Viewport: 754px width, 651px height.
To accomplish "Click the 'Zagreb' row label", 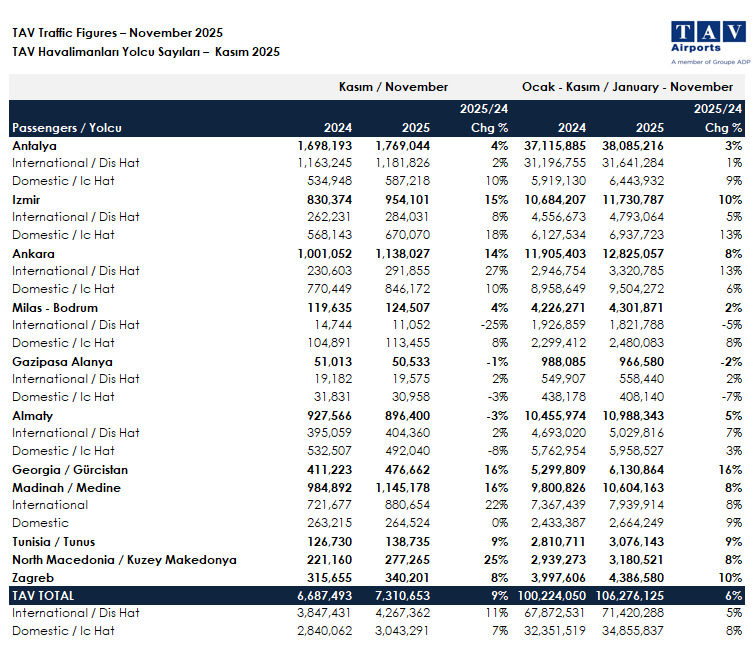I will (33, 578).
